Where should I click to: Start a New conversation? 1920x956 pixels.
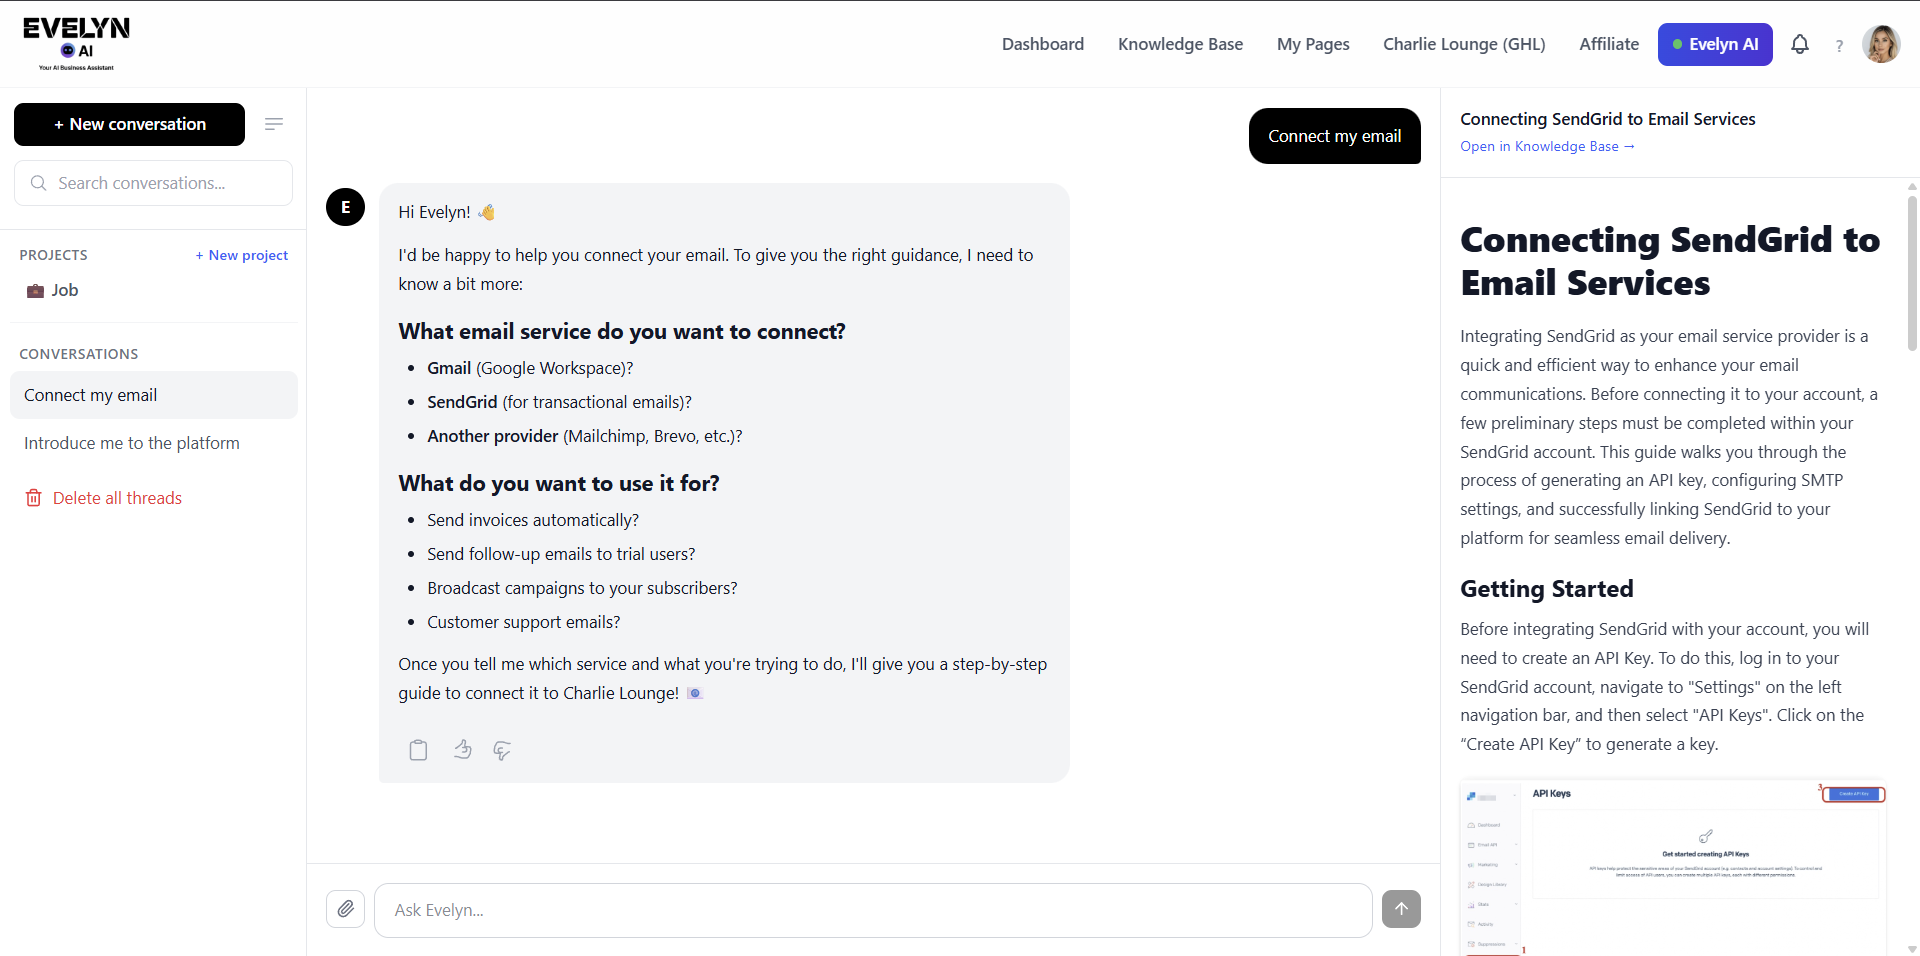tap(129, 124)
